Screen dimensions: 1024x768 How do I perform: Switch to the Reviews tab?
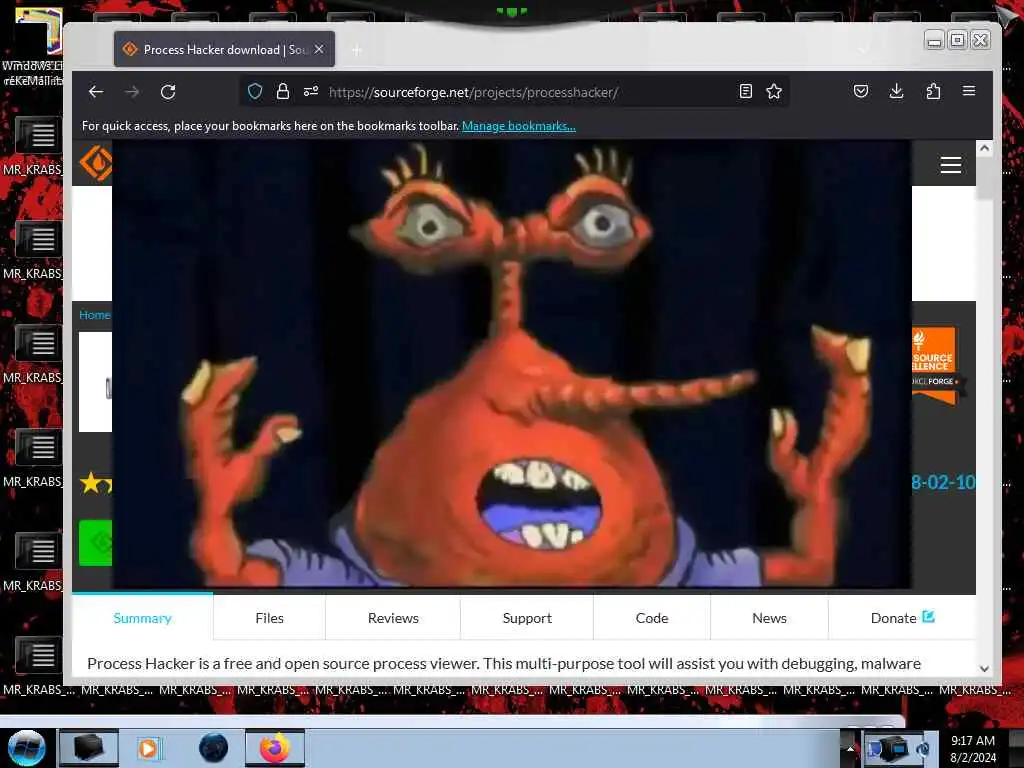click(393, 617)
